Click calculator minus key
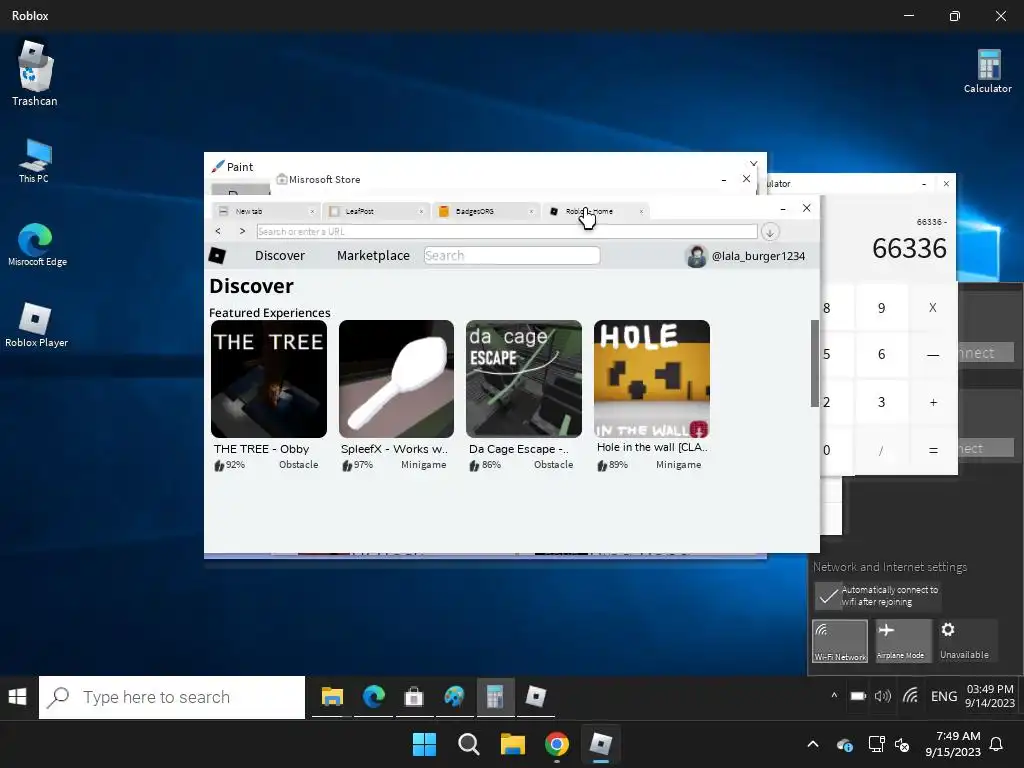The width and height of the screenshot is (1024, 768). [933, 355]
